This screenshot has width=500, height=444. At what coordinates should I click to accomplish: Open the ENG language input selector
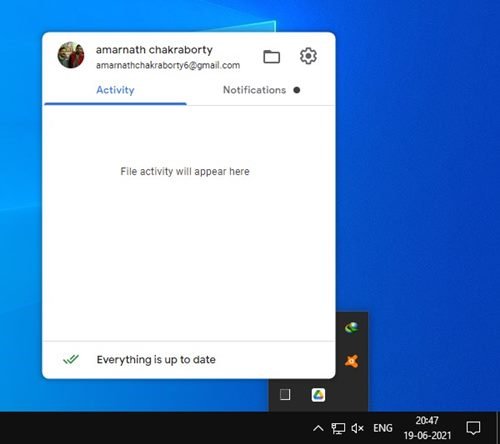pos(383,428)
